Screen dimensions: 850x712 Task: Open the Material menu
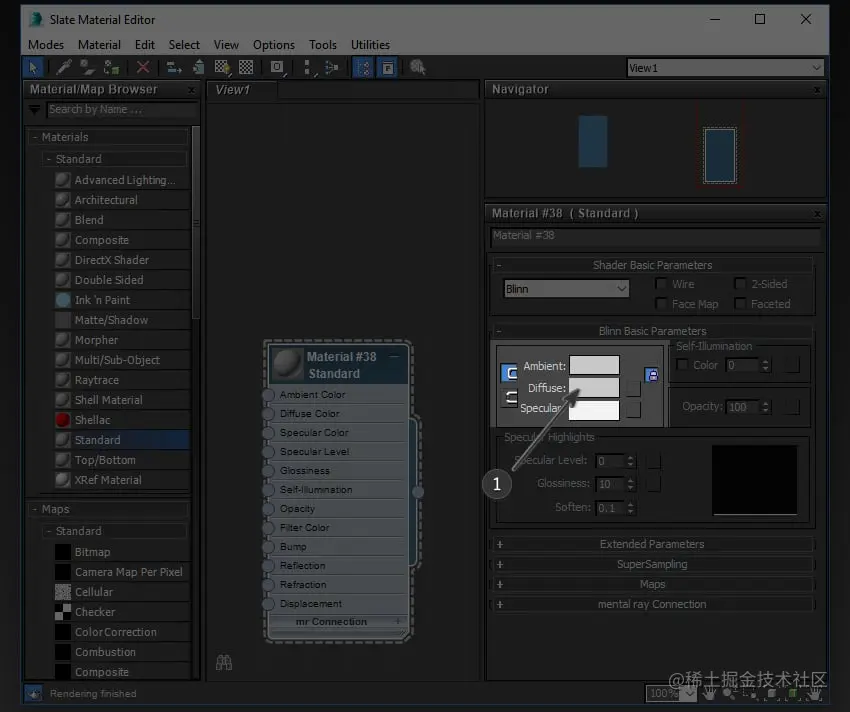[99, 44]
